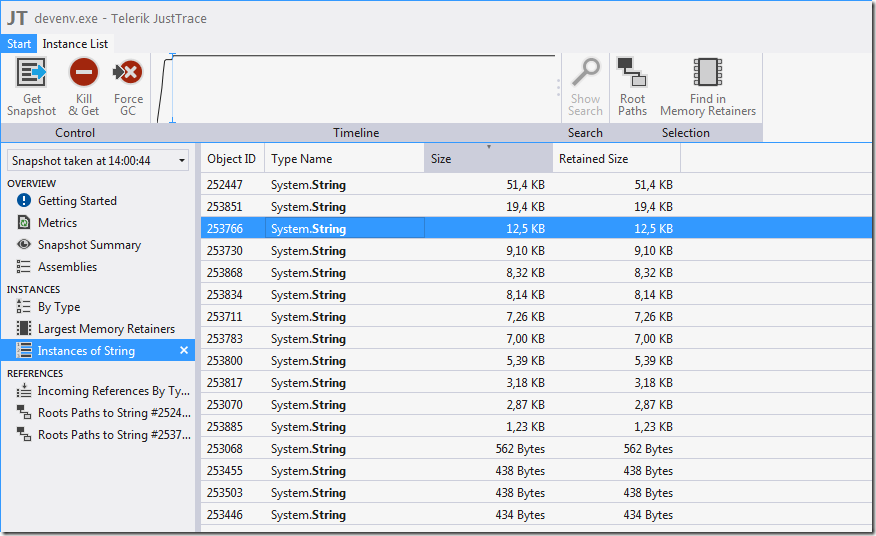
Task: Select row with Object ID 253711
Action: click(536, 316)
